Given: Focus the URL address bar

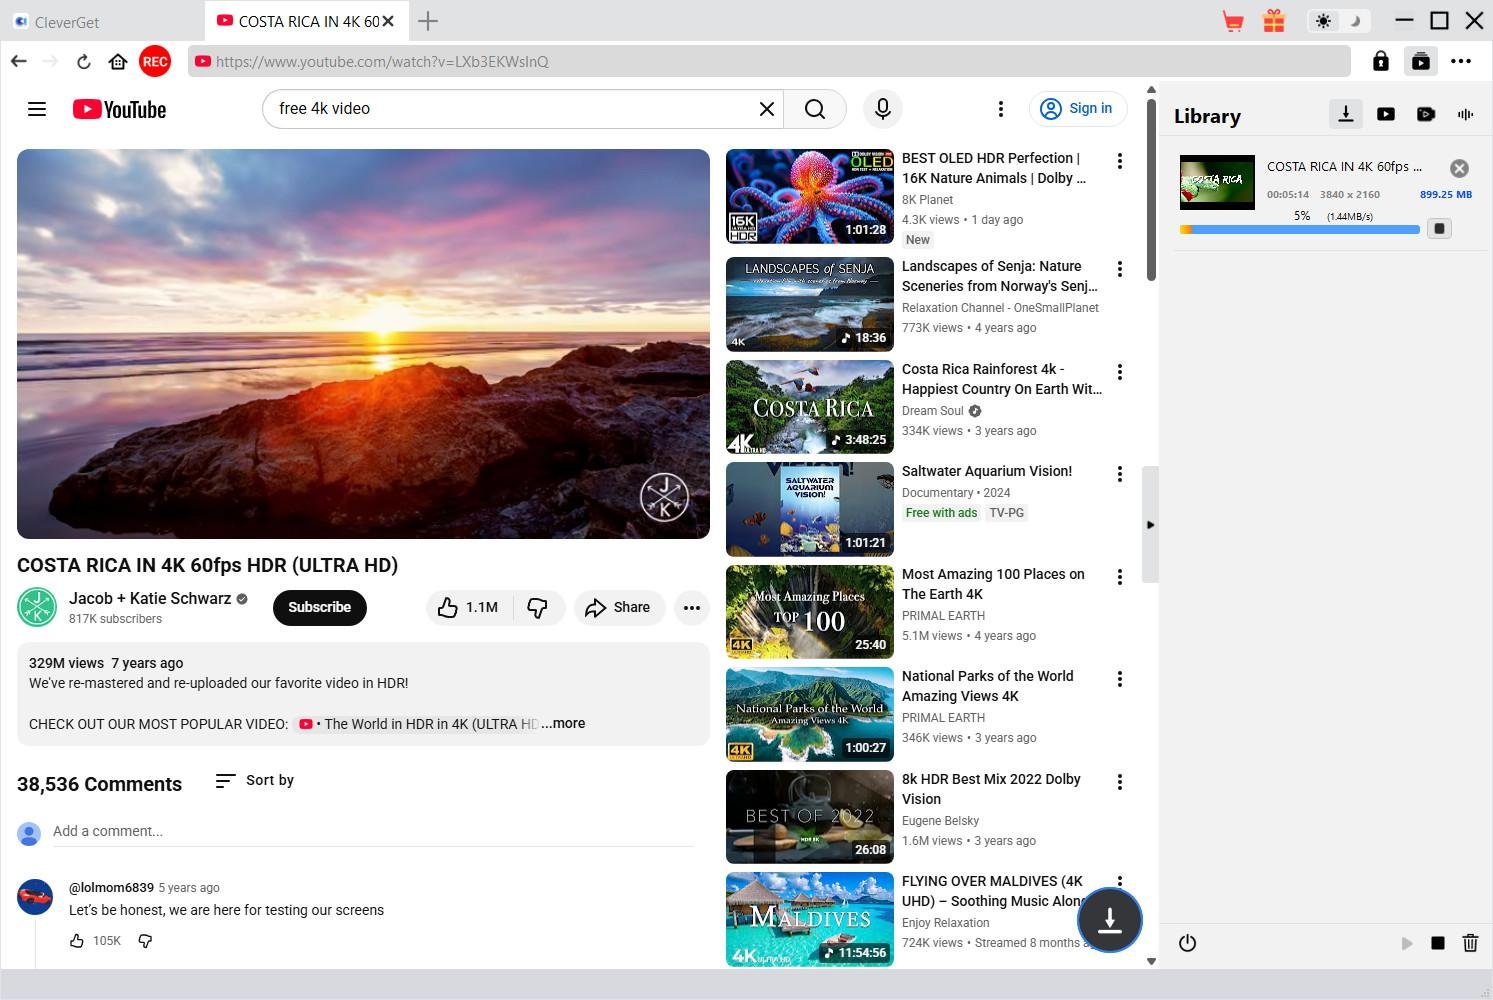Looking at the screenshot, I should tap(769, 61).
